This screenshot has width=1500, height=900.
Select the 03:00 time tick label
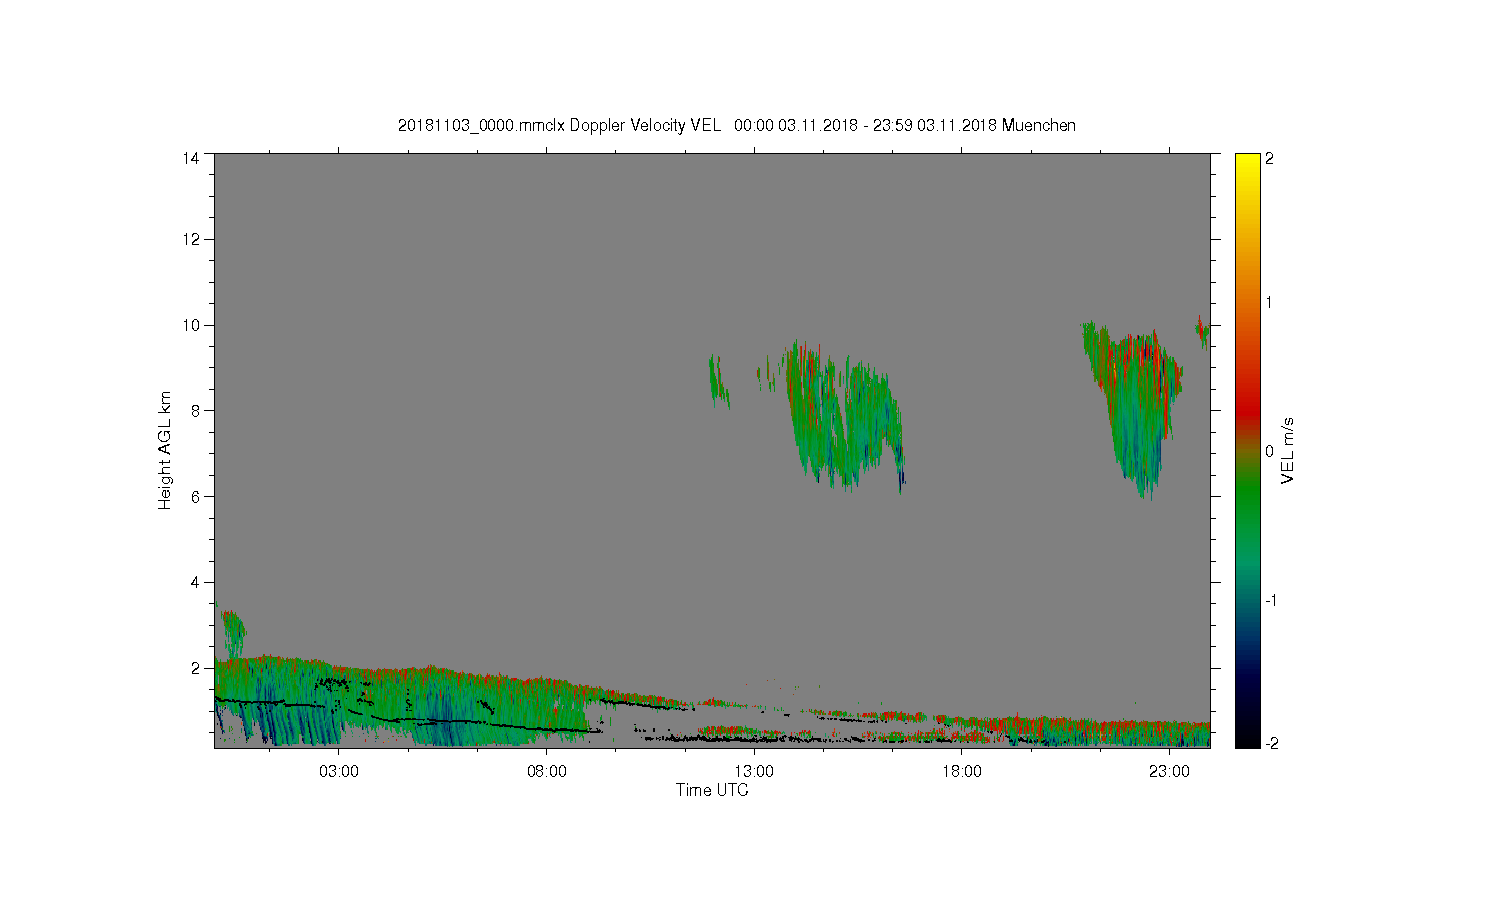tap(339, 772)
